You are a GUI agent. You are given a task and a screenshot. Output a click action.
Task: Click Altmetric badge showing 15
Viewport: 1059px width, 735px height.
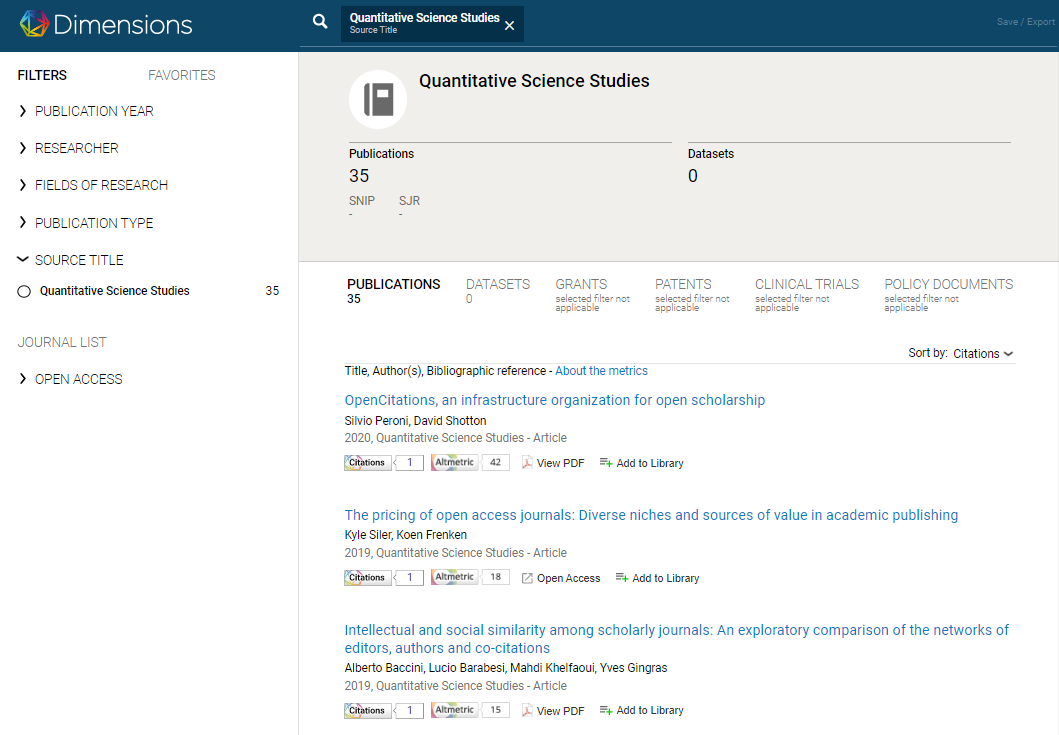[470, 710]
